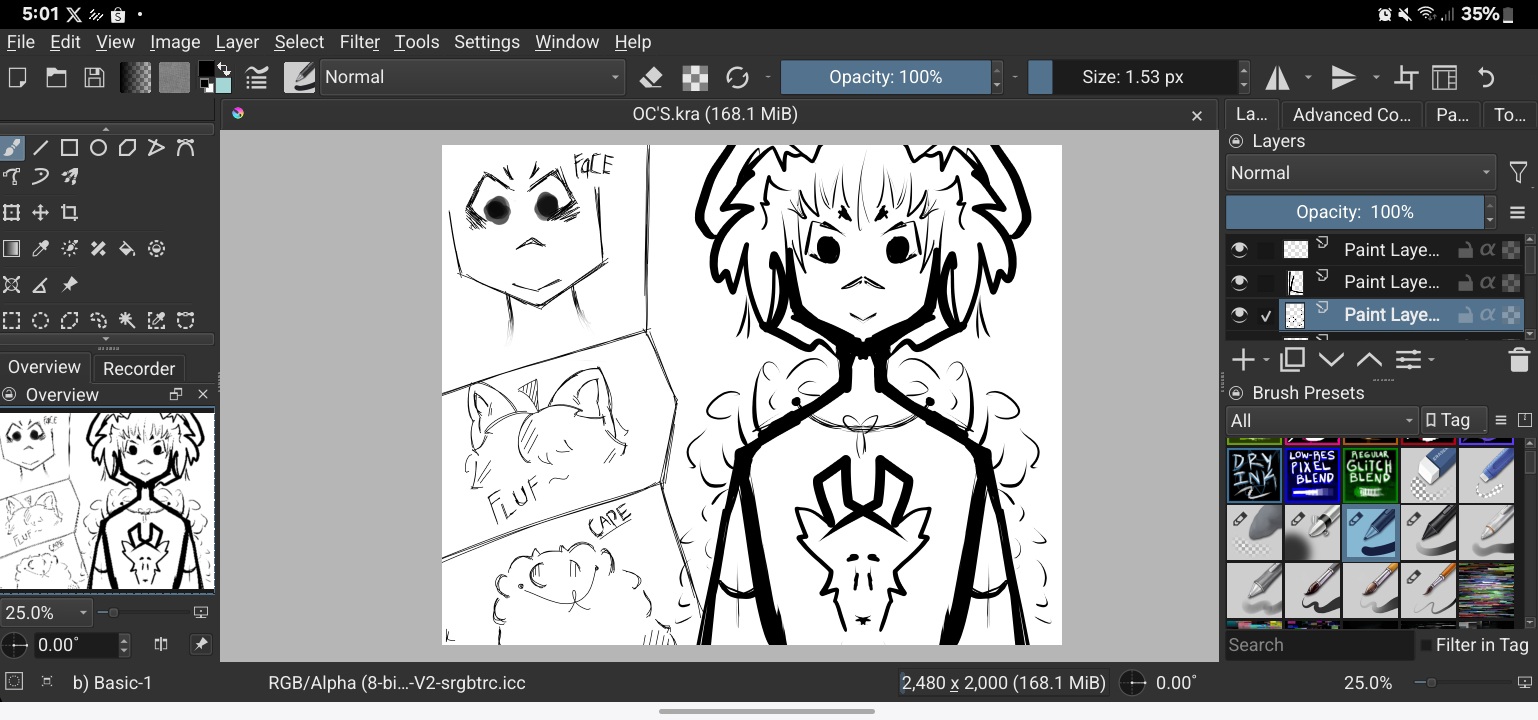Toggle the lock on highlighted Paint Layer
The height and width of the screenshot is (720, 1538).
(x=1465, y=315)
